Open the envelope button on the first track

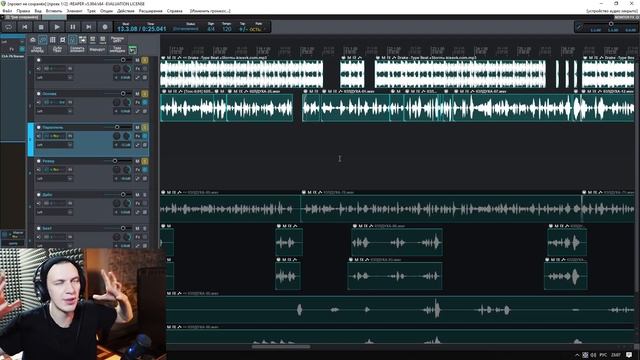pyautogui.click(x=138, y=77)
